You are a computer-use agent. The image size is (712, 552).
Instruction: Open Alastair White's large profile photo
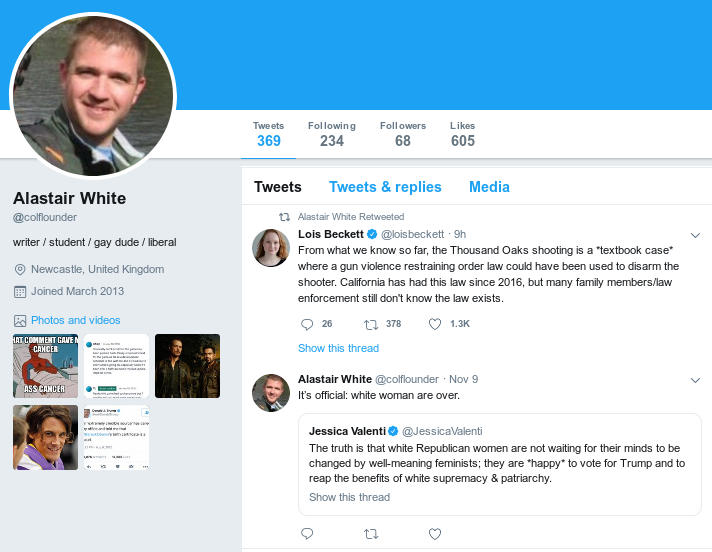[93, 95]
